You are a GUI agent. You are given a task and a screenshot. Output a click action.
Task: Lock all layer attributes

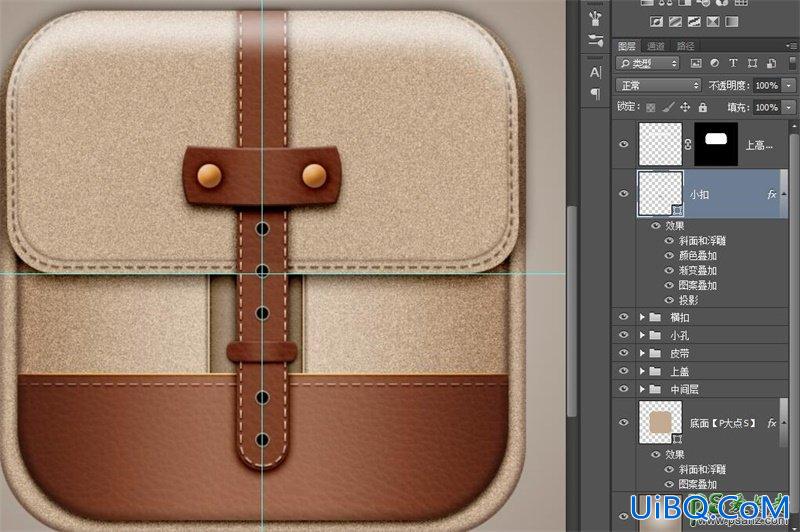coord(703,107)
